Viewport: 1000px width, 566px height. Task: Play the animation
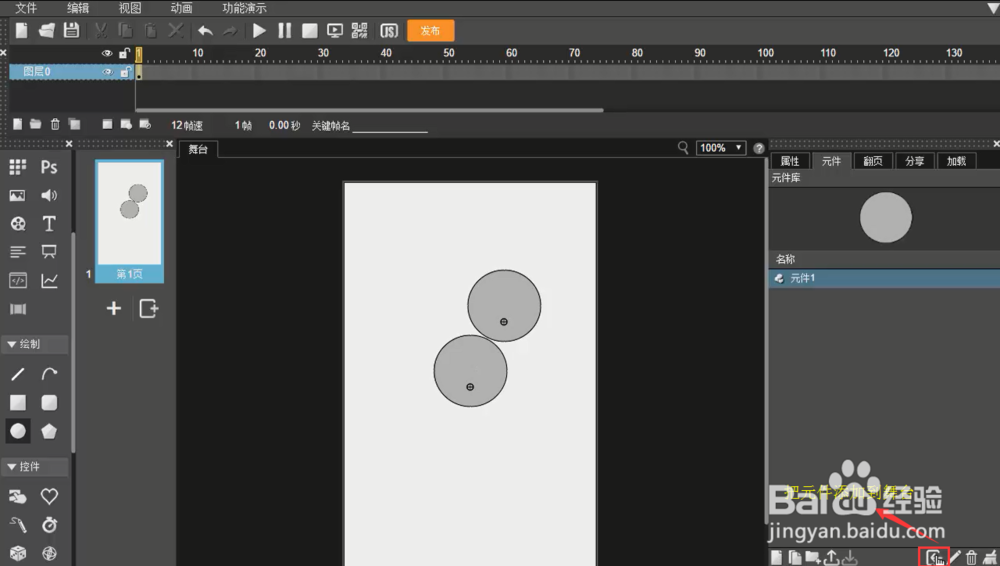click(x=259, y=31)
